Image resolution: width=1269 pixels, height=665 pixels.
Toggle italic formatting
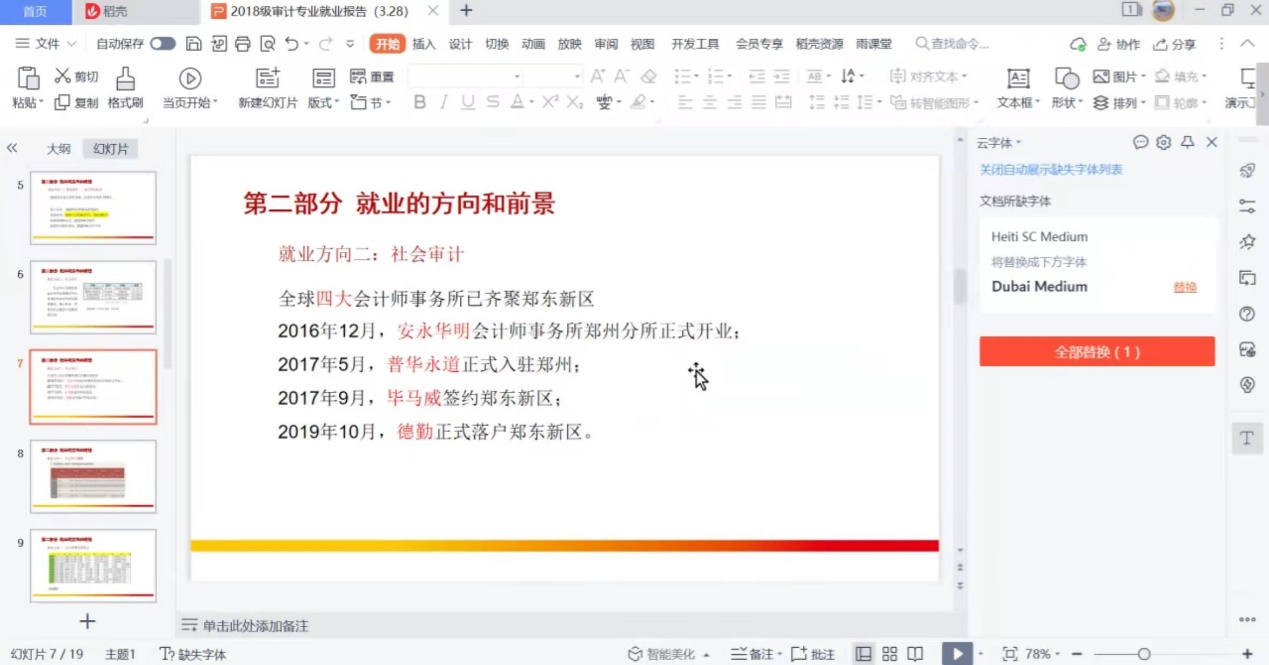[443, 102]
